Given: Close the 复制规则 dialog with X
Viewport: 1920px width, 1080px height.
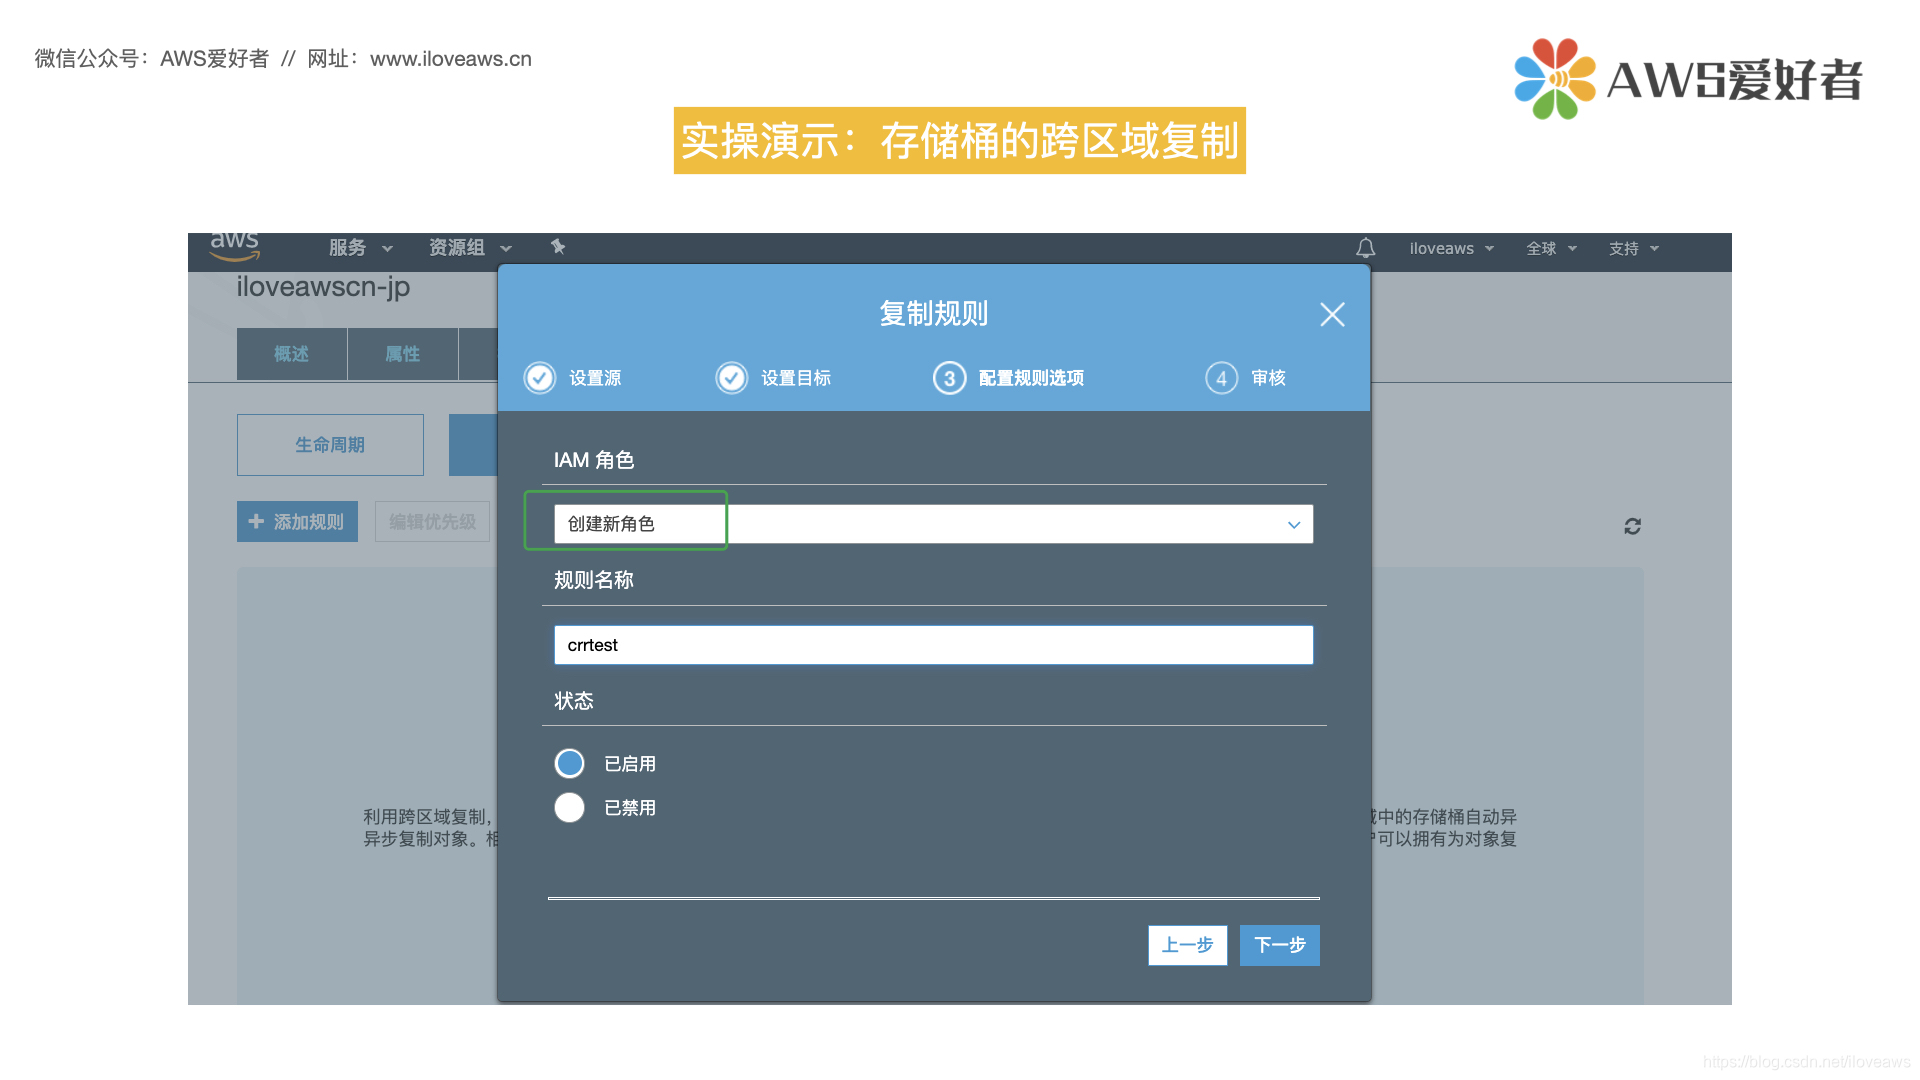Looking at the screenshot, I should coord(1331,315).
